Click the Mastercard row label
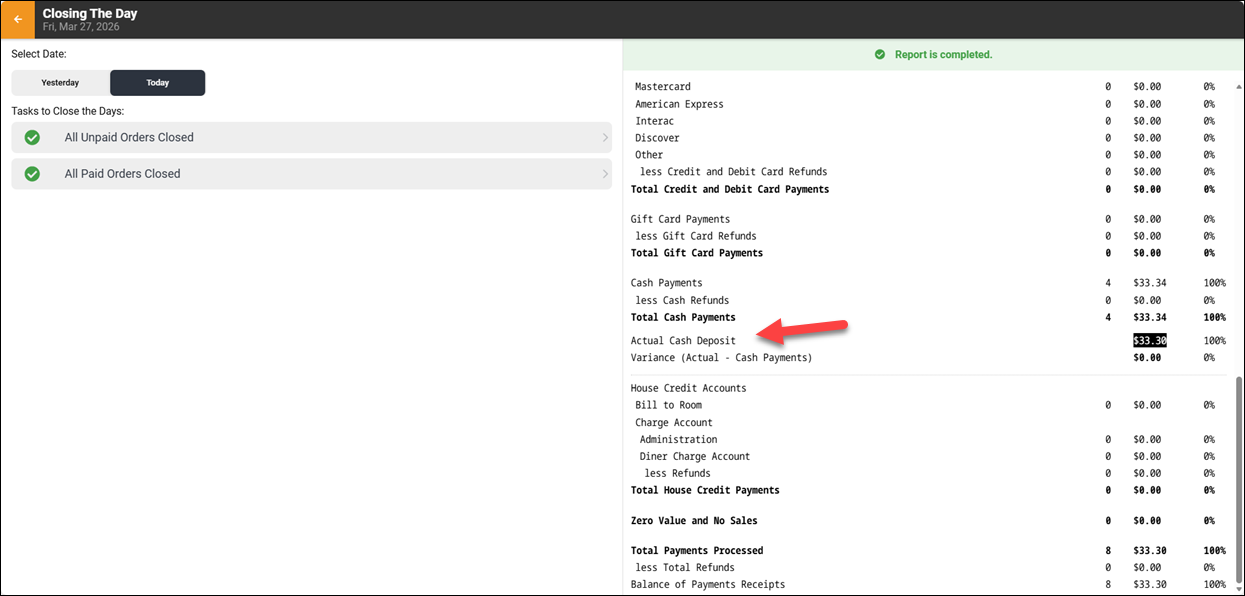 (x=663, y=87)
